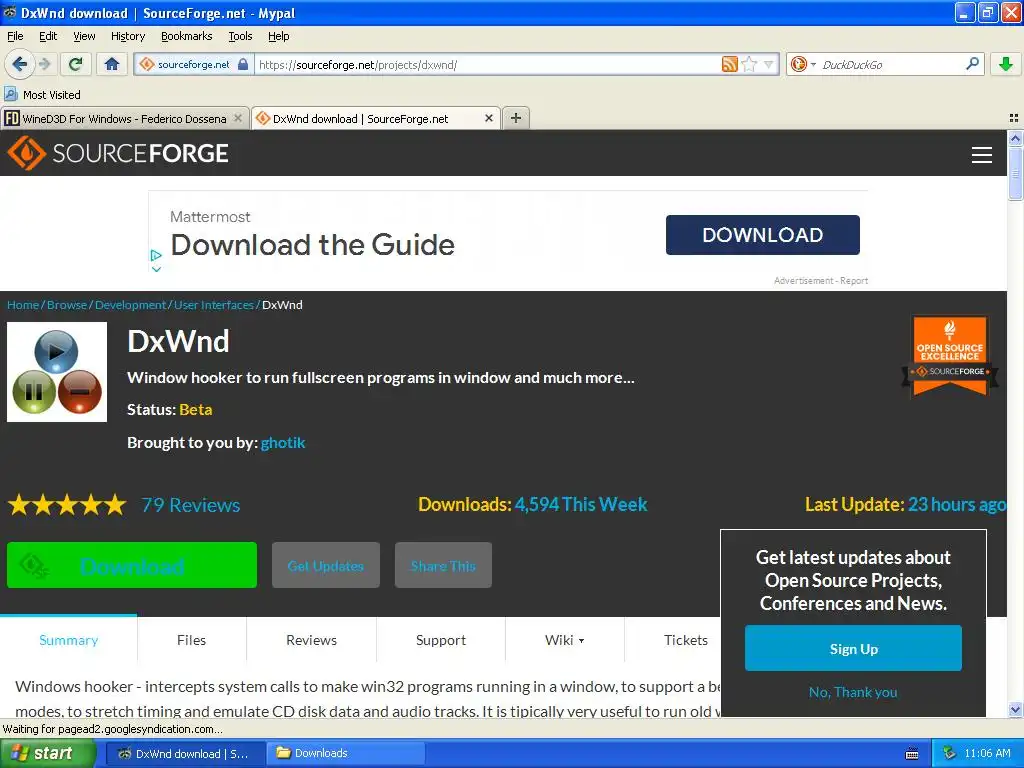This screenshot has width=1024, height=768.
Task: Select the Tickets tab
Action: coord(686,640)
